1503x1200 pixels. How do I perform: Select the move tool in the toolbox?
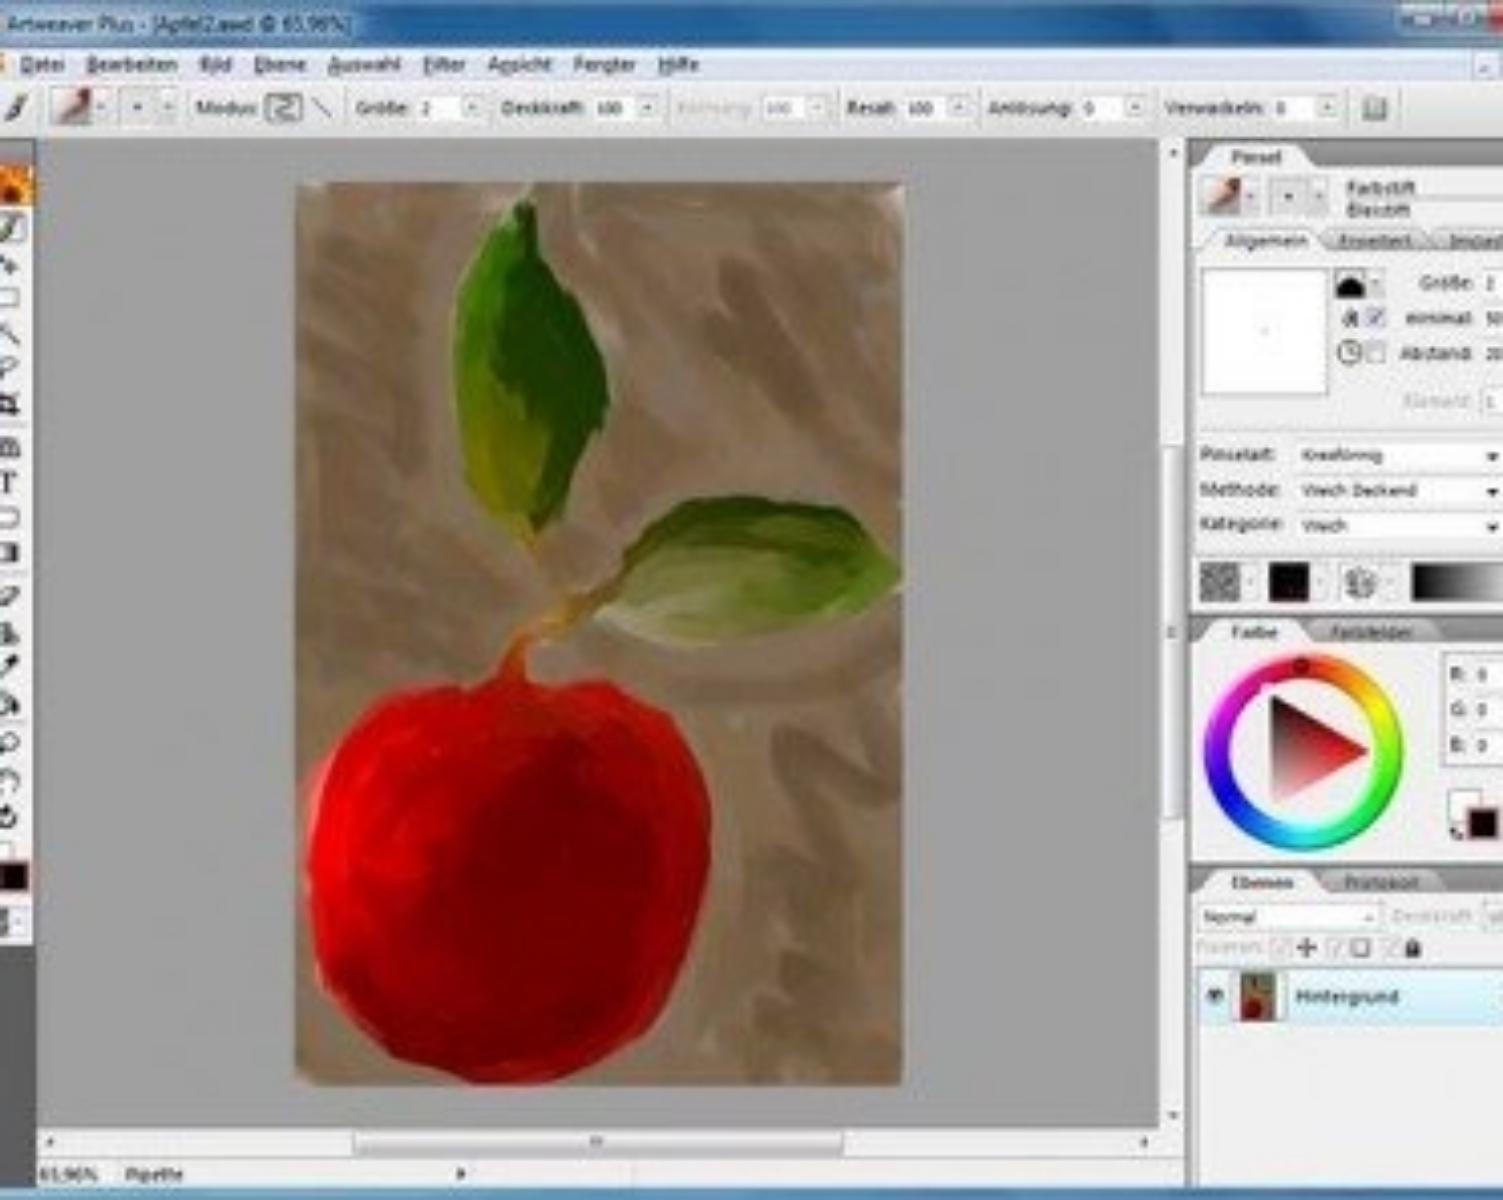click(9, 265)
